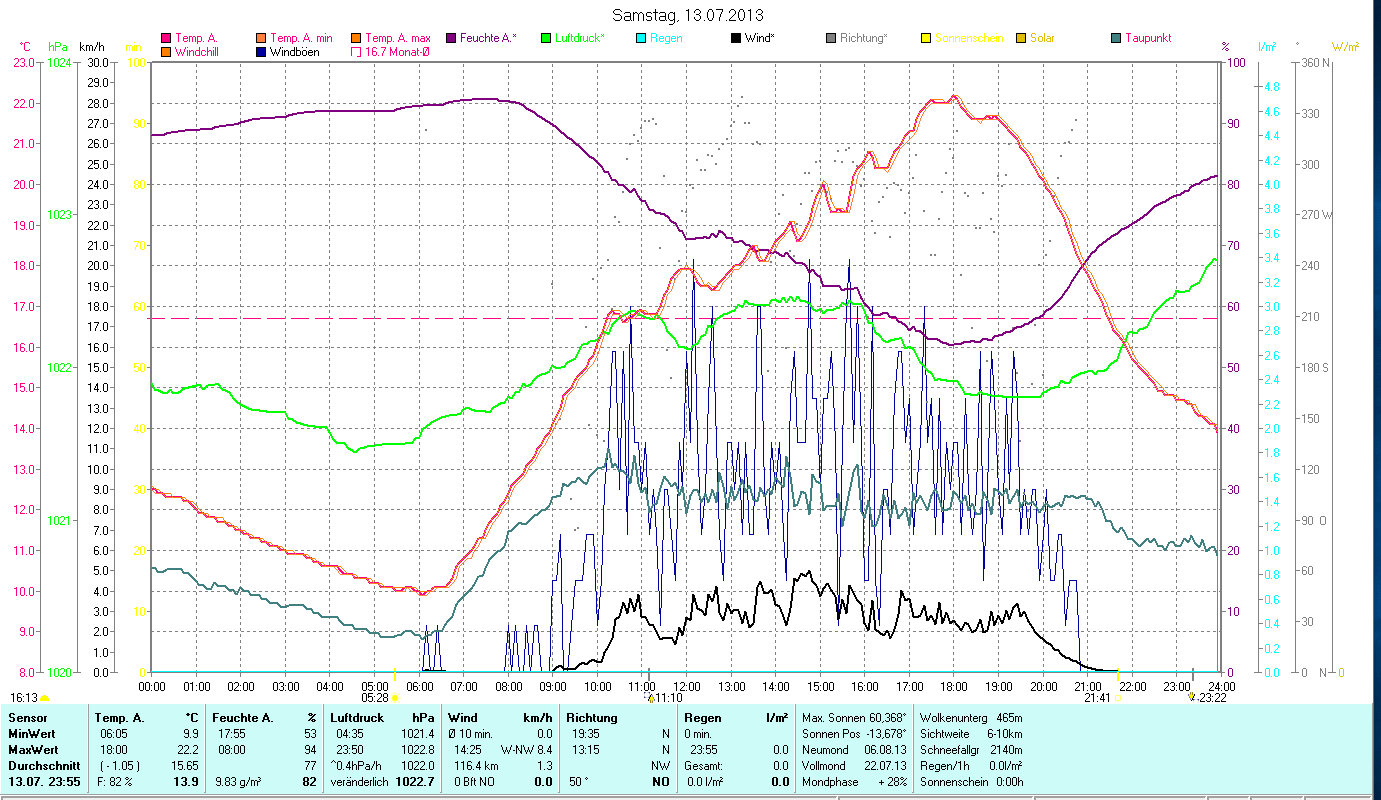Screen dimensions: 1381x800
Task: Click the MinWert row label
Action: tap(32, 735)
